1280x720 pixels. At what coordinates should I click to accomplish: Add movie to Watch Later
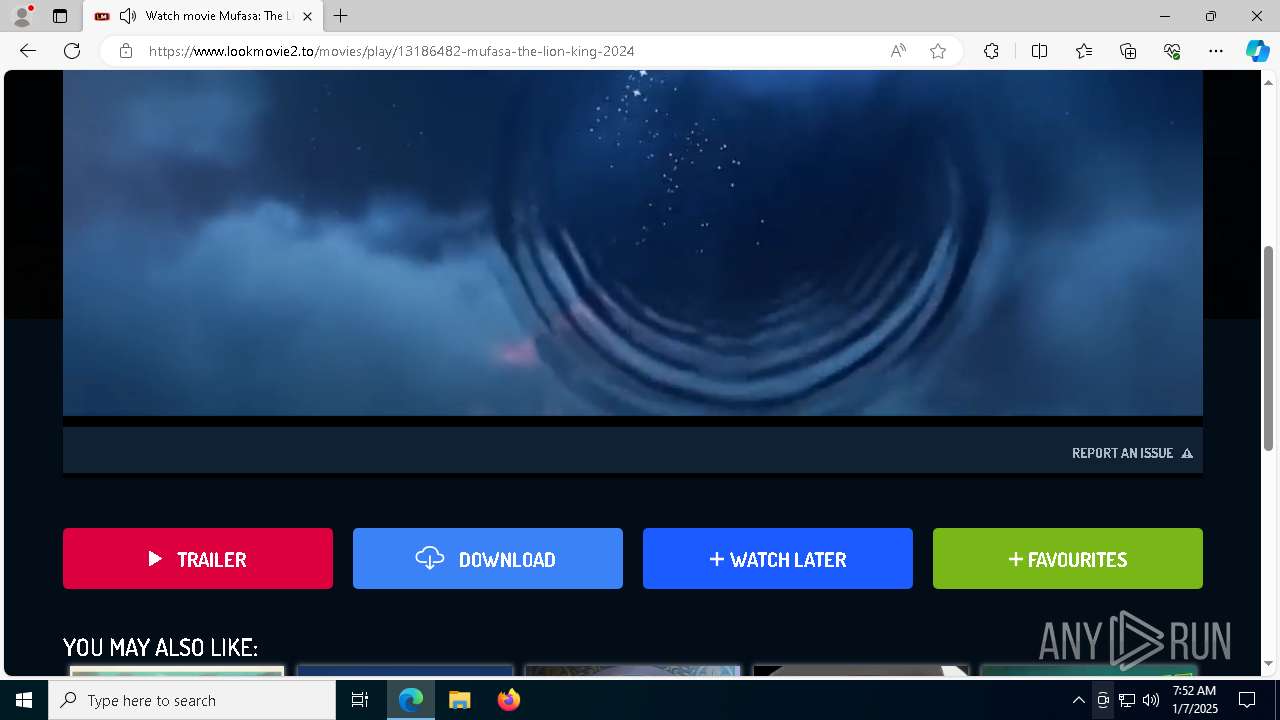[778, 559]
